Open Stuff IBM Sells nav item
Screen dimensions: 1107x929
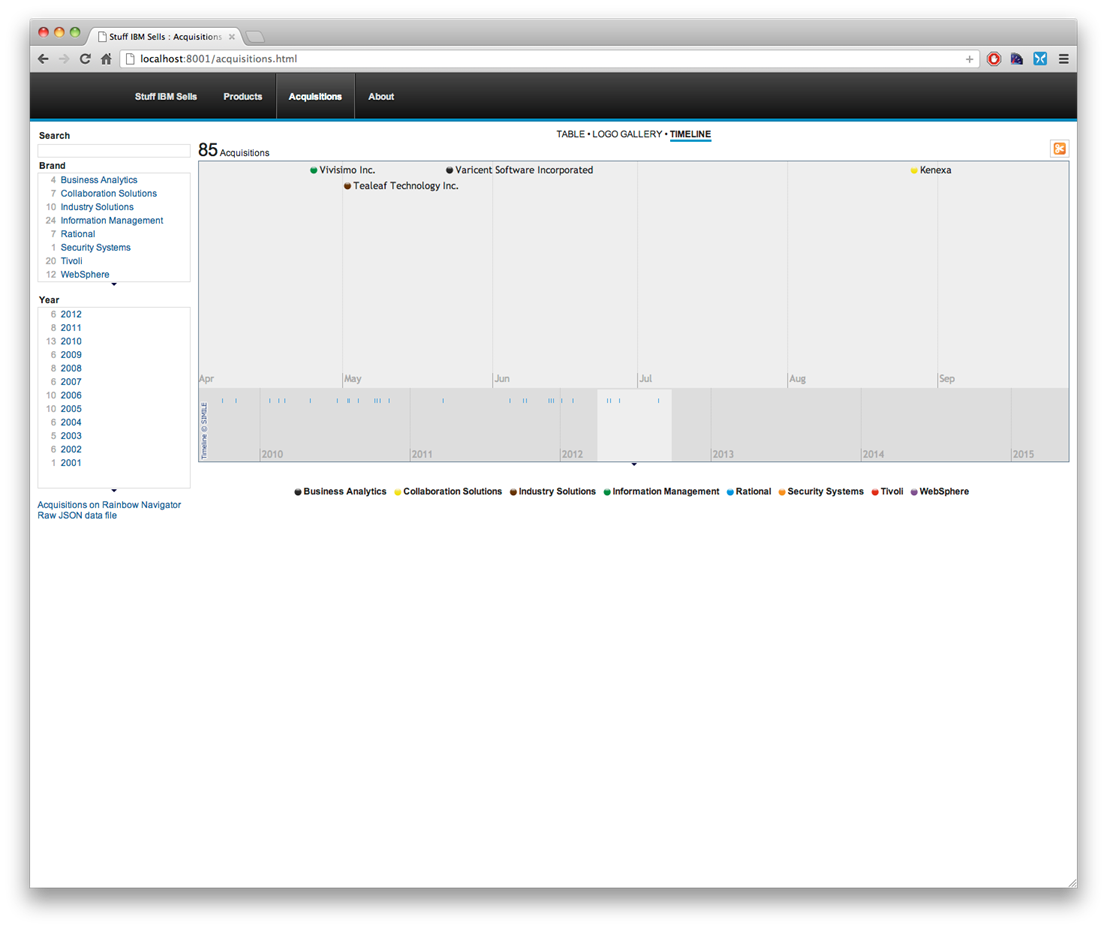pyautogui.click(x=166, y=97)
